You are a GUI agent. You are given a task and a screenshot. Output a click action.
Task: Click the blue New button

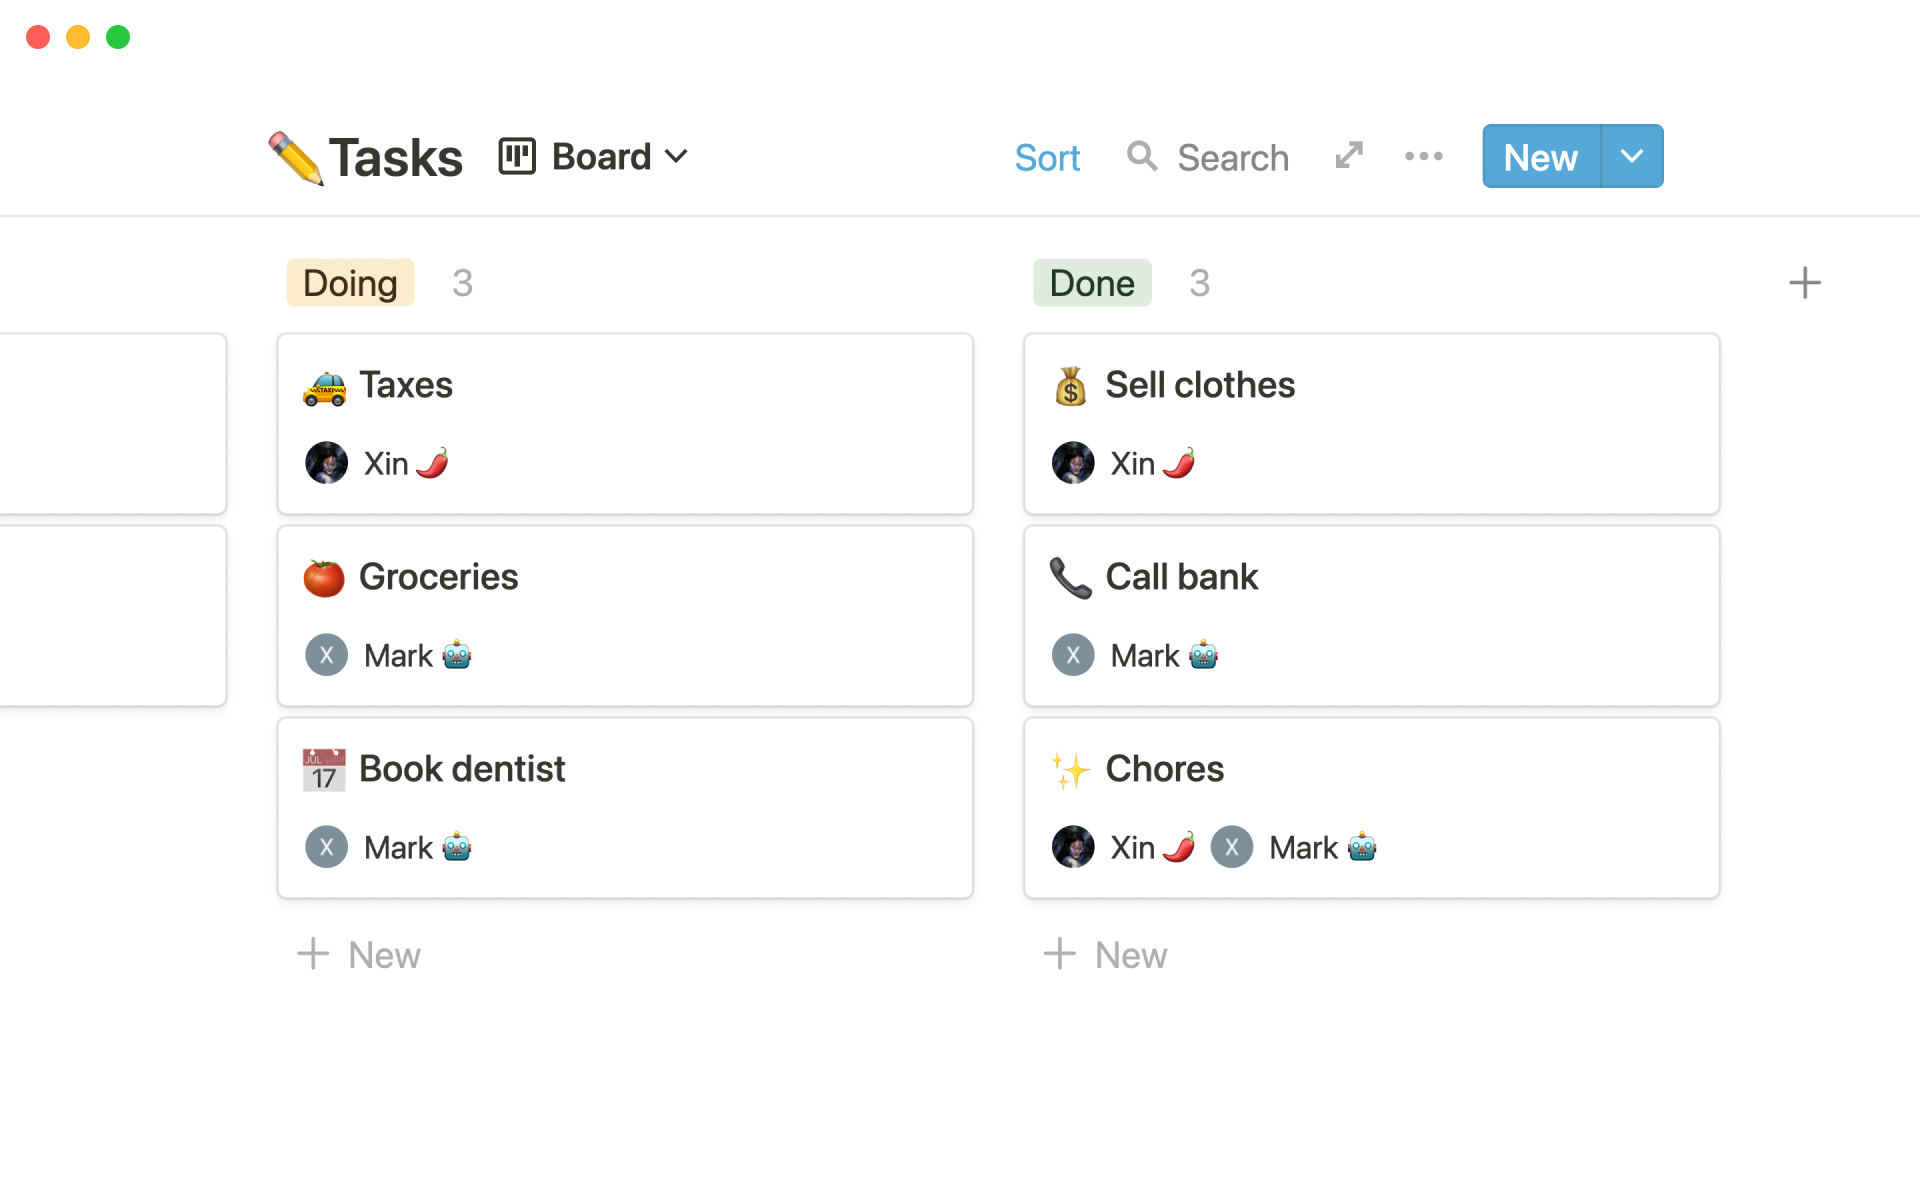[x=1540, y=157]
